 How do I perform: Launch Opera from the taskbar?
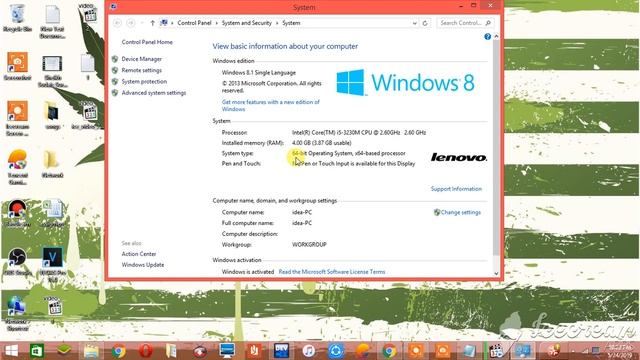(145, 351)
